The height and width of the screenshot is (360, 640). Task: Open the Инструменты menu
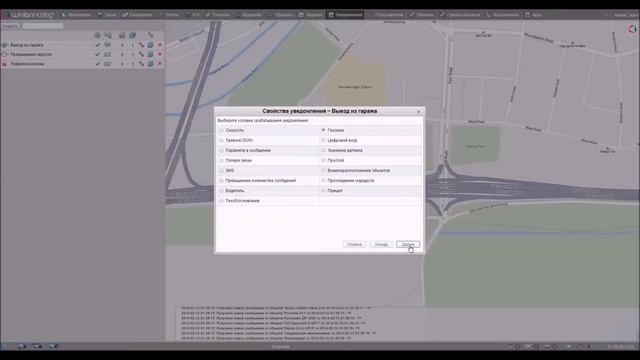(x=502, y=15)
